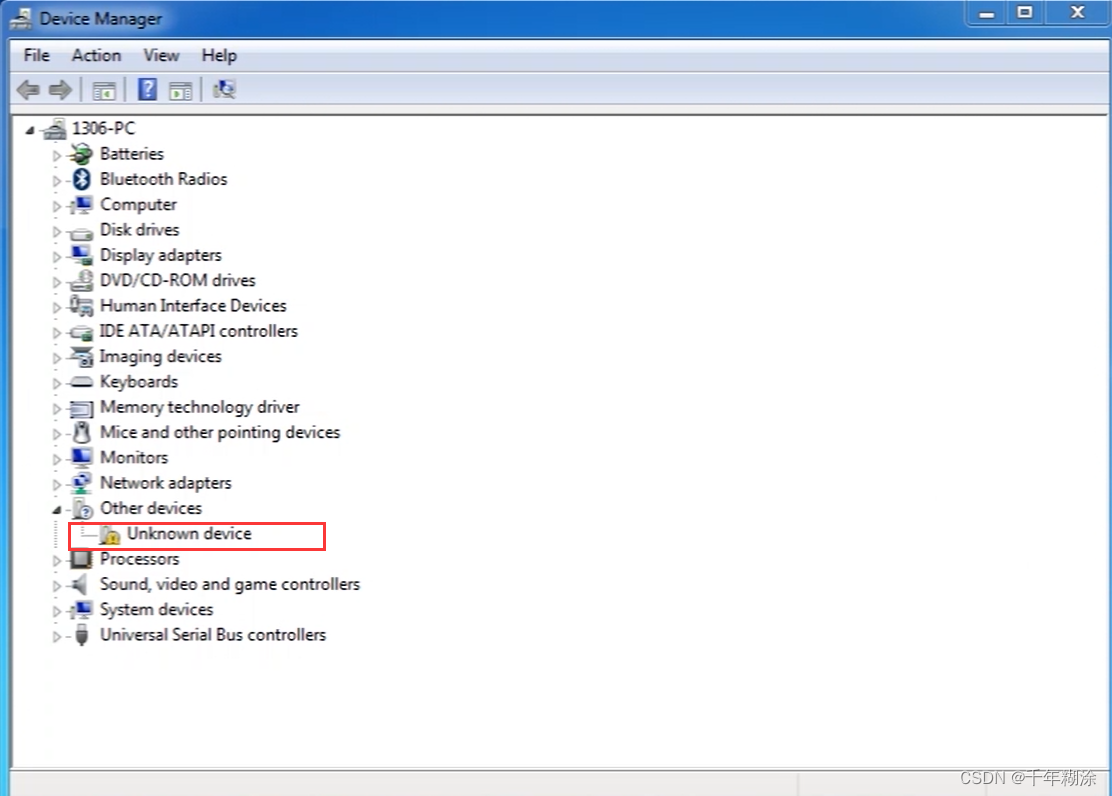Viewport: 1112px width, 796px height.
Task: Click the Display adapters icon
Action: [x=82, y=255]
